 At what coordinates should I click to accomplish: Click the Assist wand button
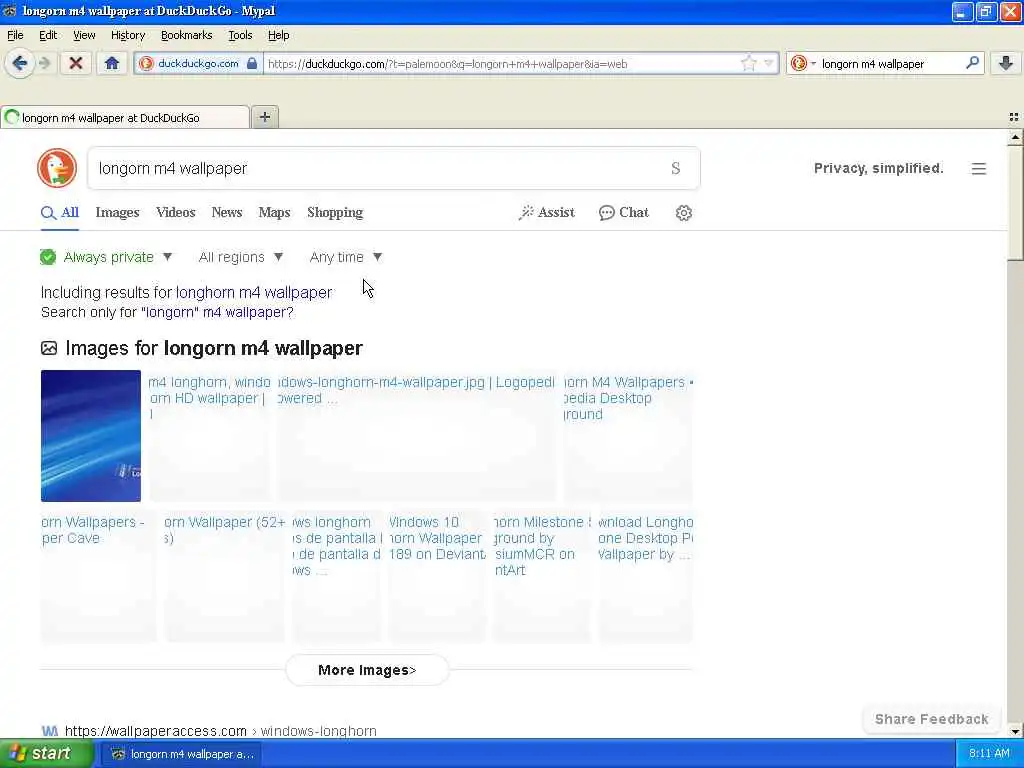[x=547, y=212]
